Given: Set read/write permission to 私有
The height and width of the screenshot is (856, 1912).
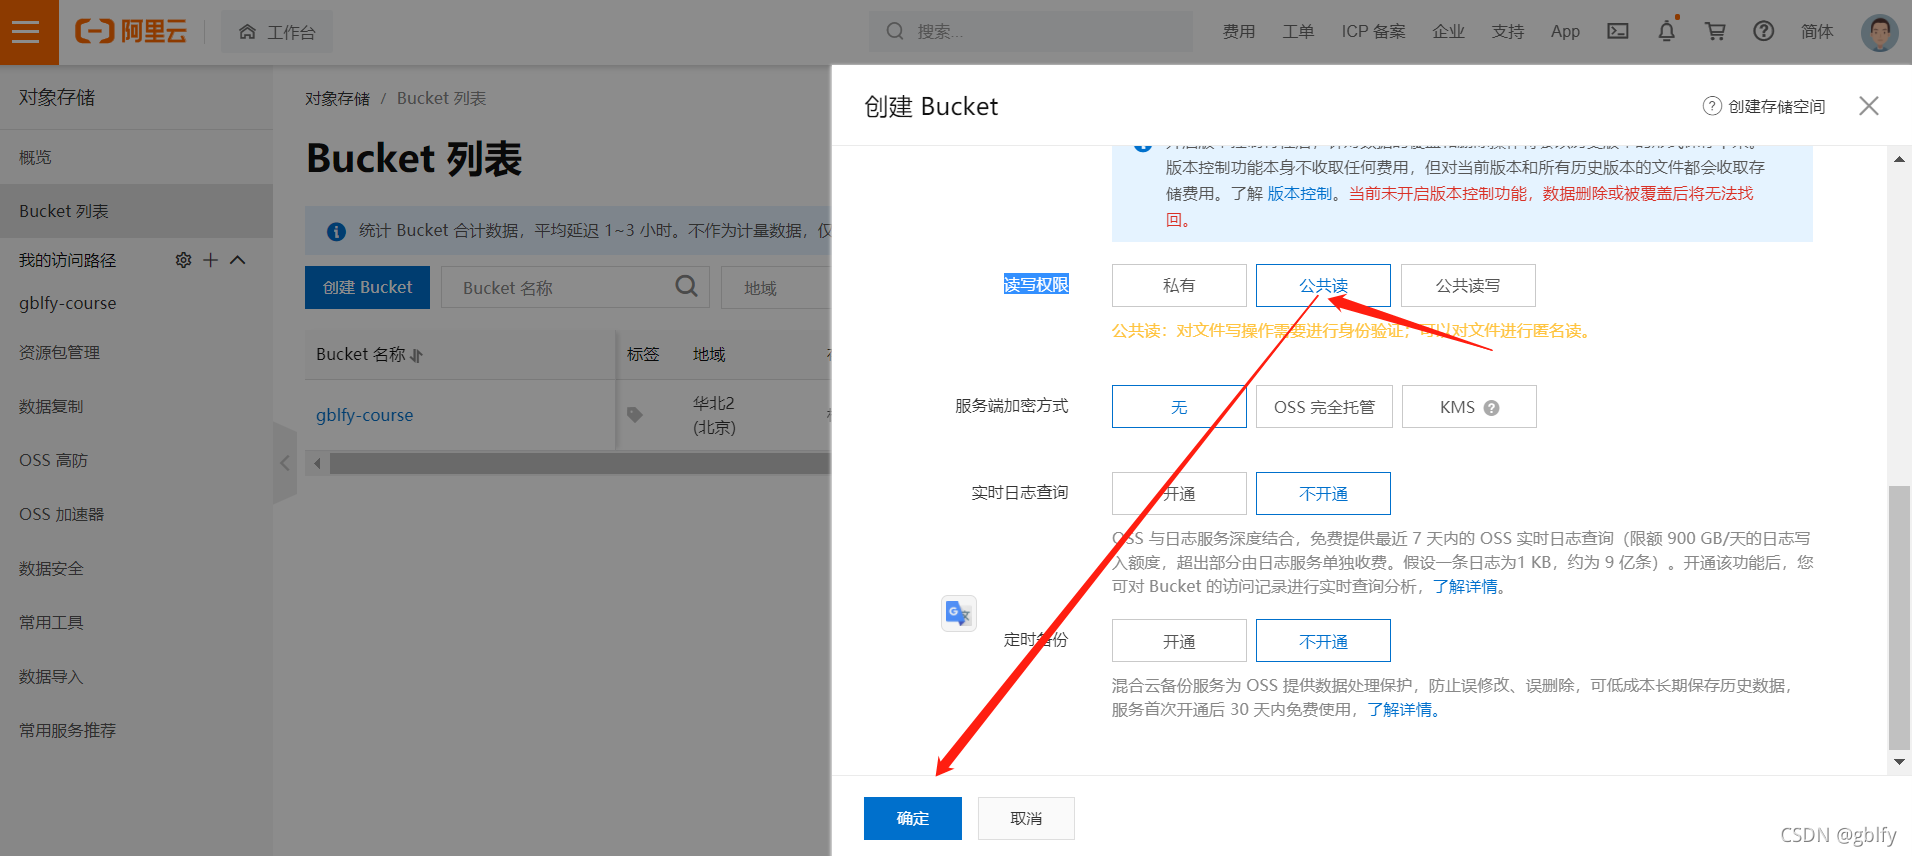Looking at the screenshot, I should click(1179, 286).
